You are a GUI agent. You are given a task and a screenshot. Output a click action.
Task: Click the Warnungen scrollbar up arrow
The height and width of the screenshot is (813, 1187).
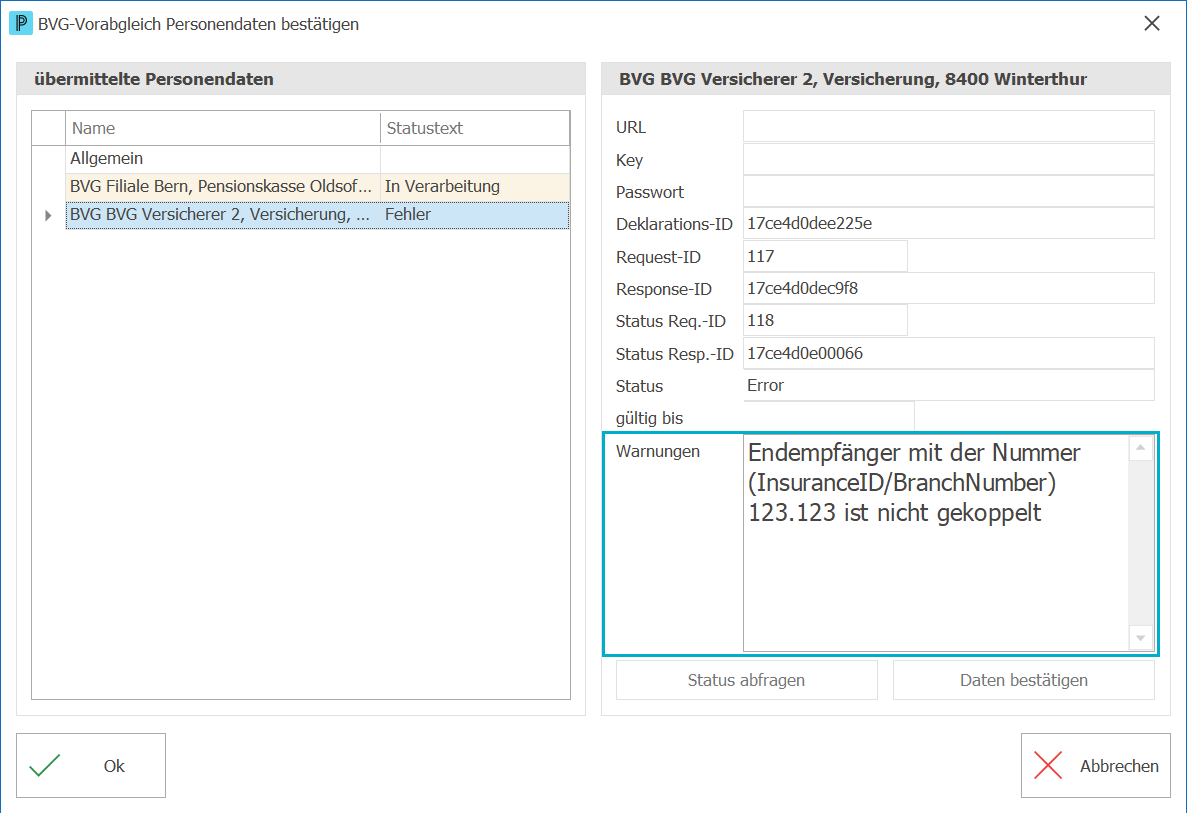pos(1141,448)
